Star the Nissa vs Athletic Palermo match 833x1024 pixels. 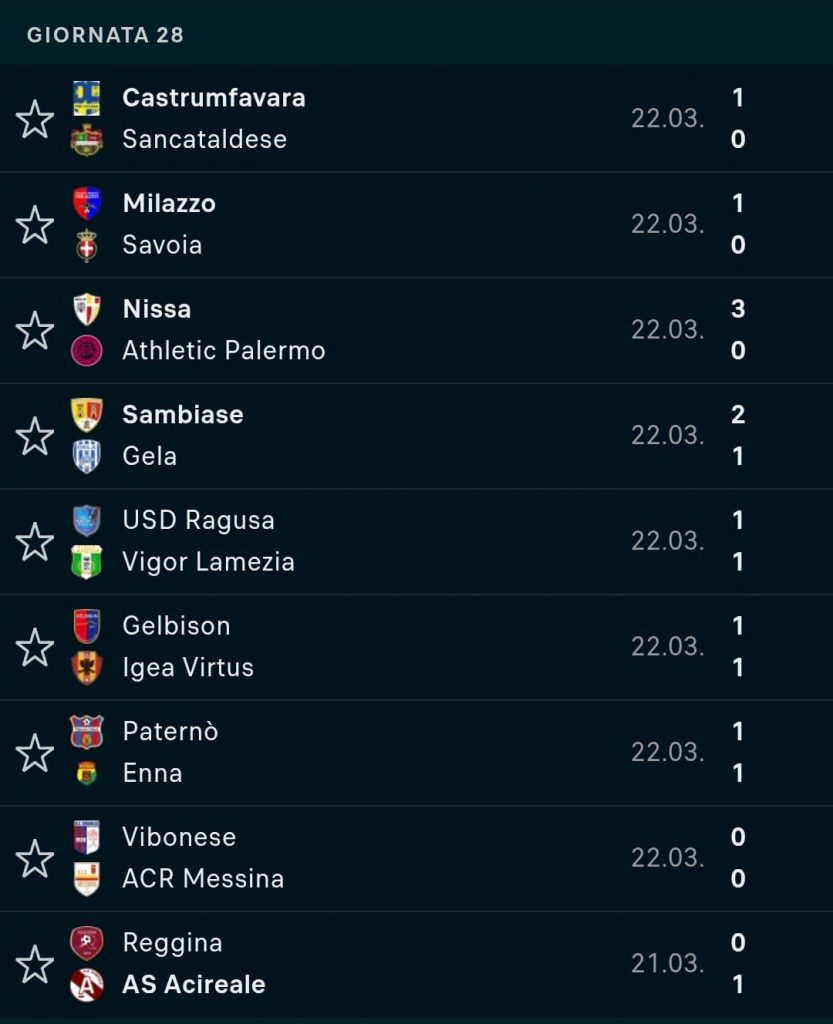click(35, 330)
